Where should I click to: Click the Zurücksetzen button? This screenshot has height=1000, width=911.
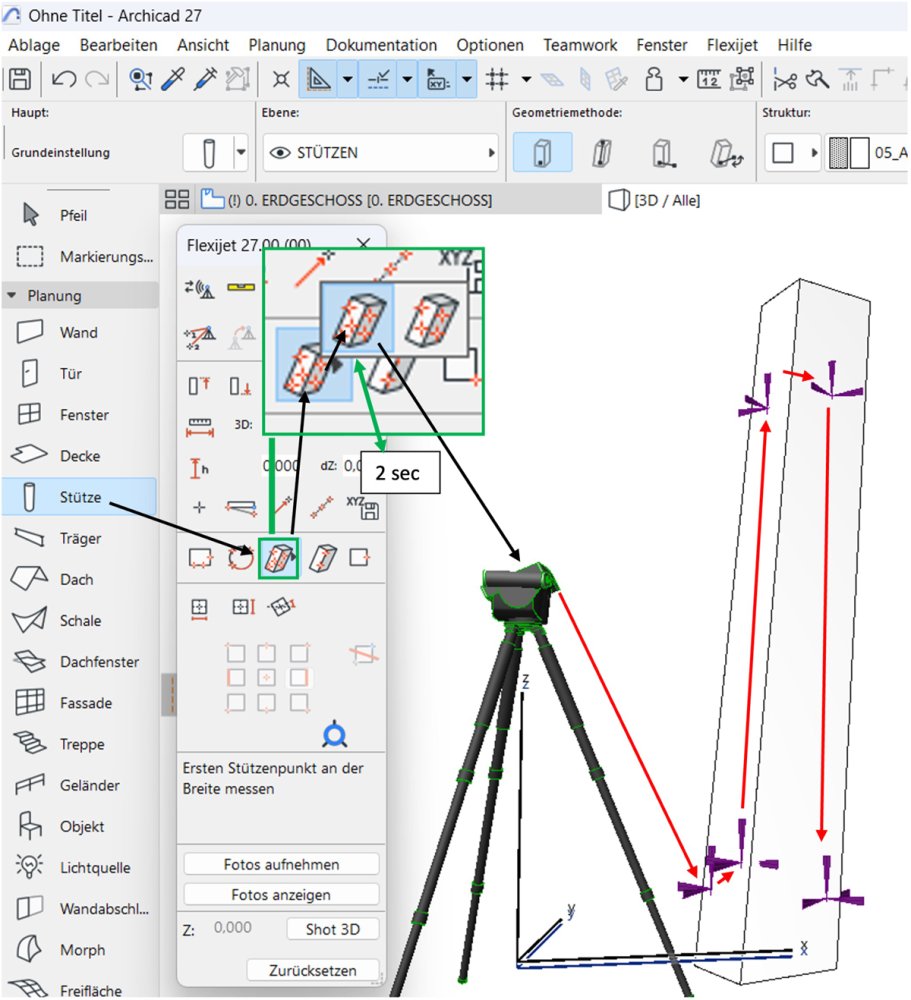[313, 970]
